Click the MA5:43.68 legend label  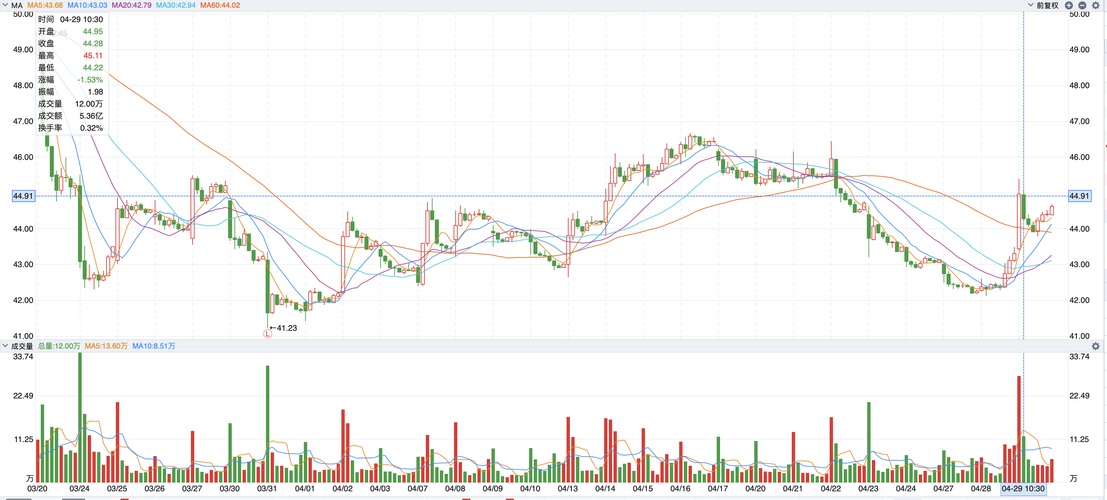point(46,6)
